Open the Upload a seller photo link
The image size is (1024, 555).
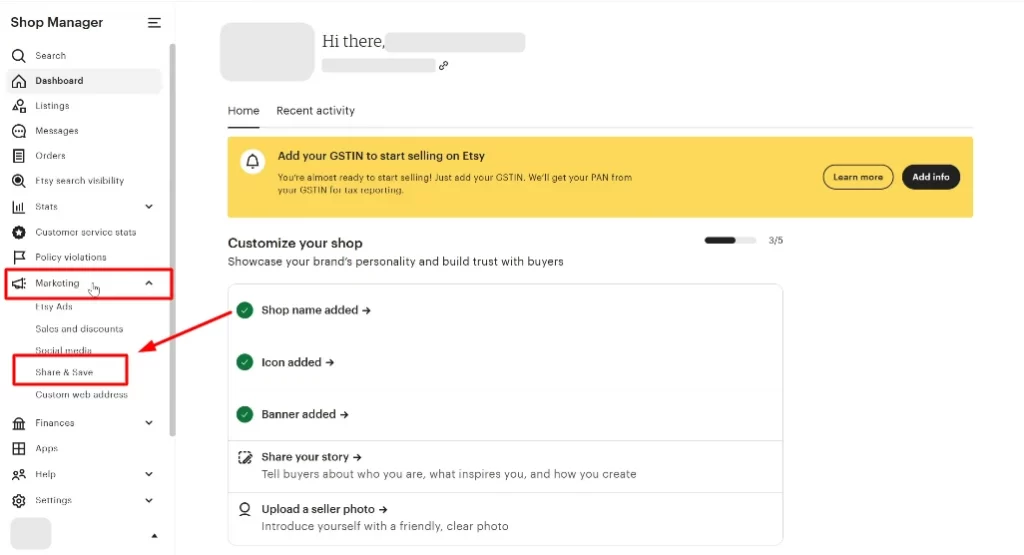tap(325, 509)
